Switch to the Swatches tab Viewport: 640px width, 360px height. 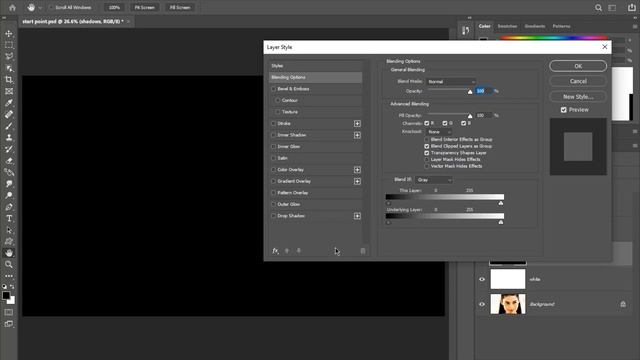pyautogui.click(x=507, y=26)
